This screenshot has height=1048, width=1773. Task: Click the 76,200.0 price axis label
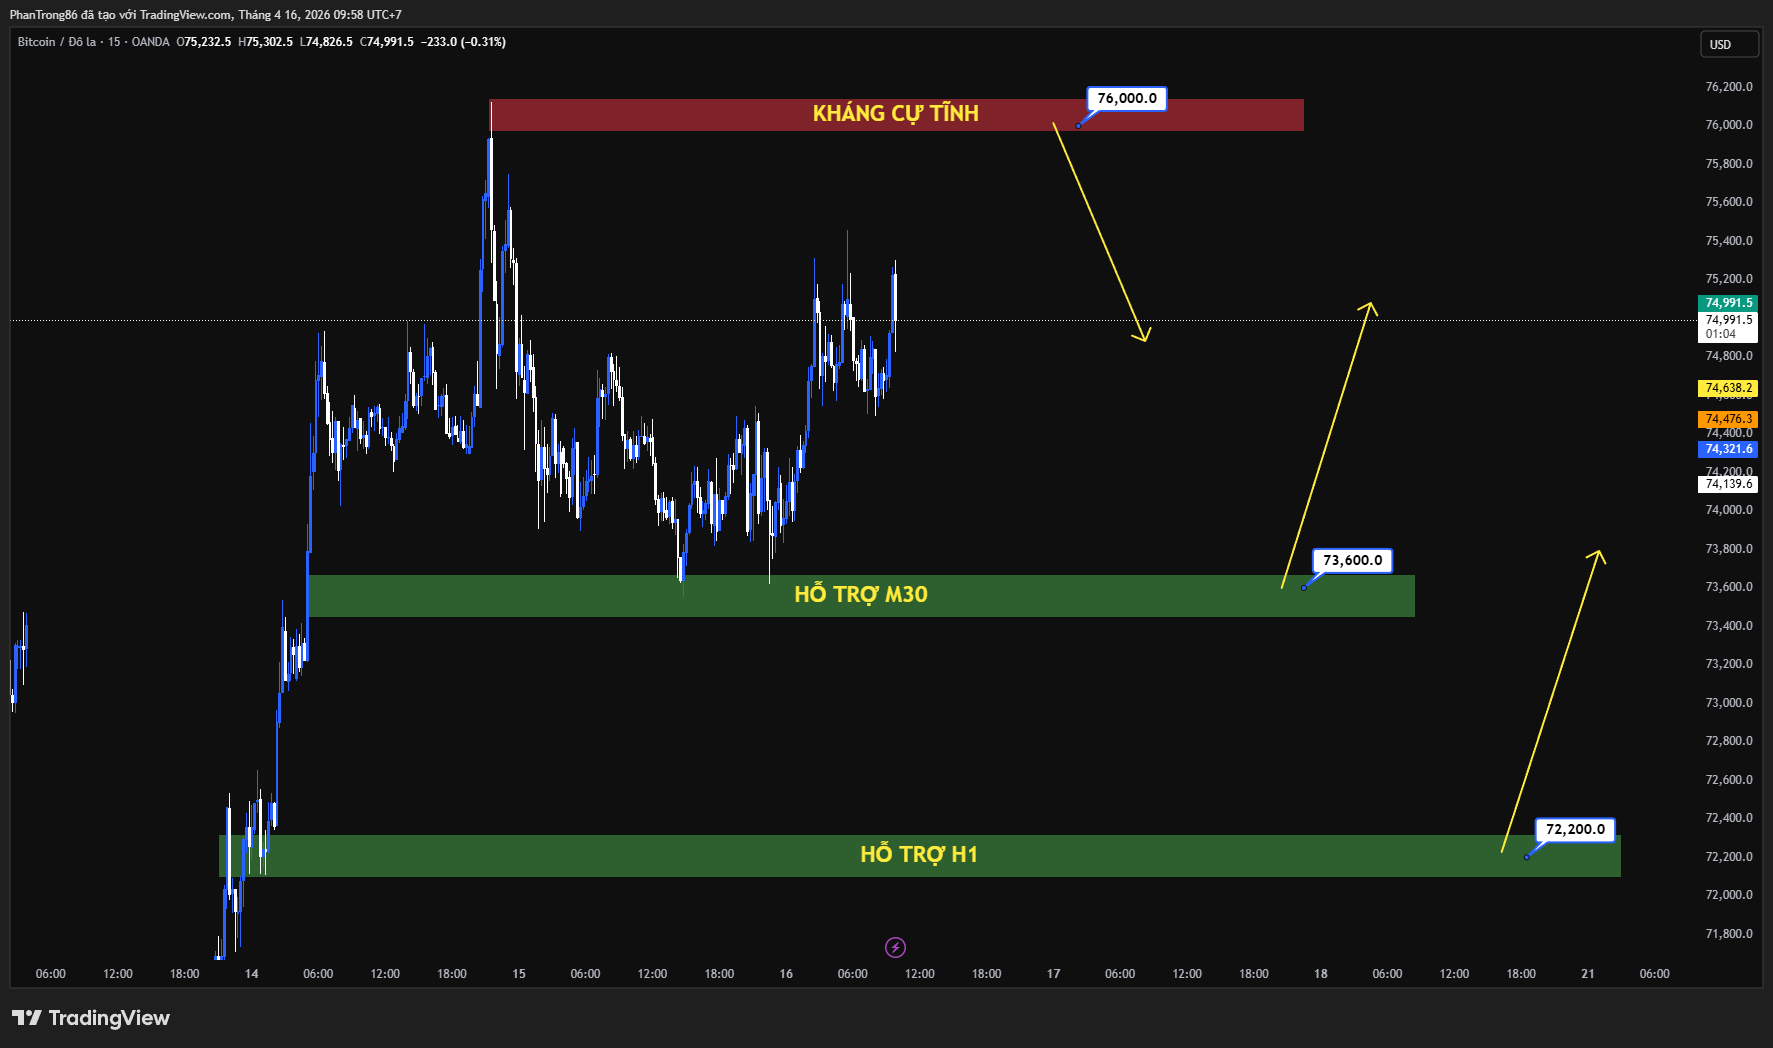coord(1729,87)
